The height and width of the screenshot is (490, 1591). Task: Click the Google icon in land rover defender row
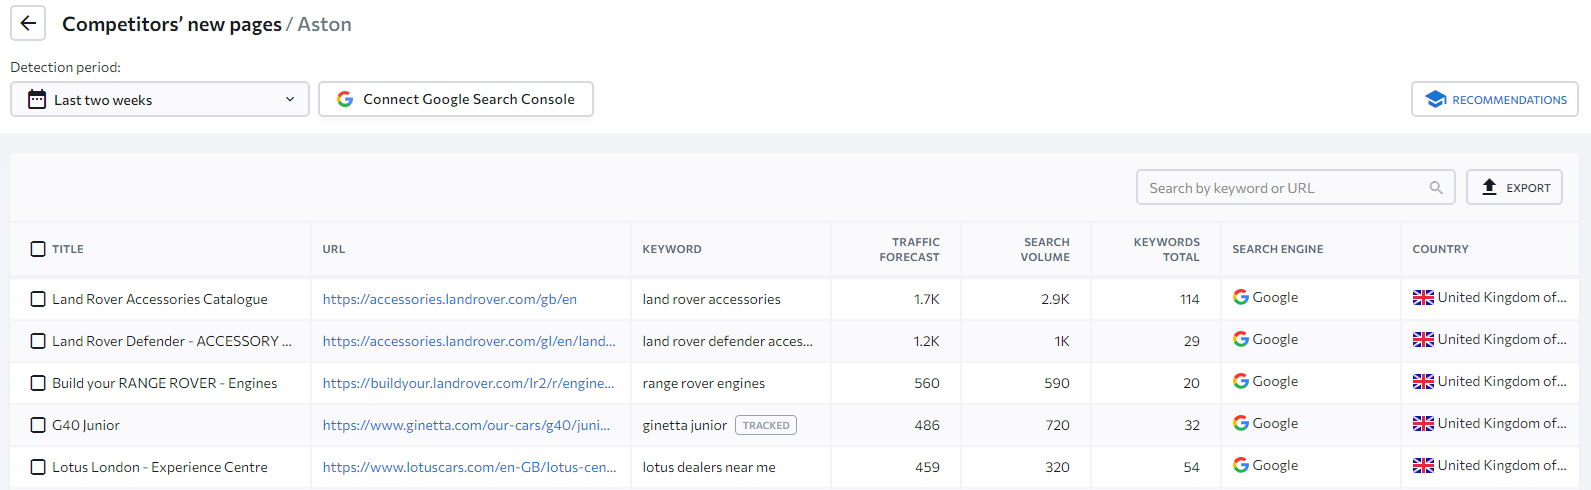click(1241, 339)
